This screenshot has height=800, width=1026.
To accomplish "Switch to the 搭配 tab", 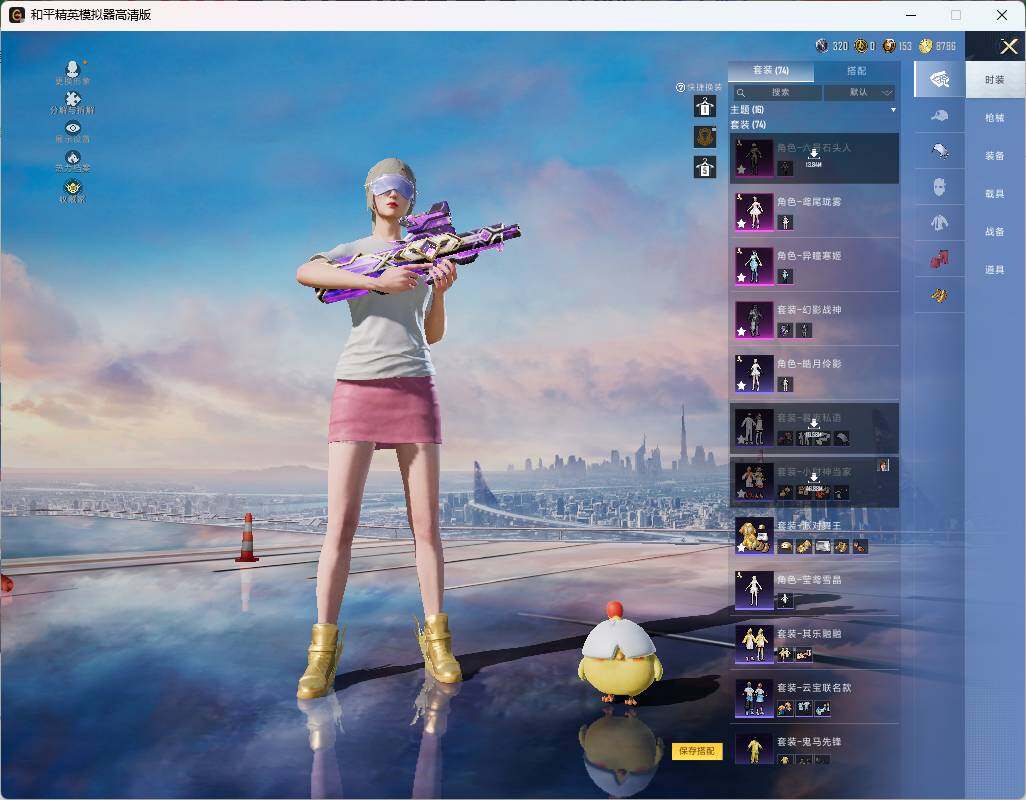I will pyautogui.click(x=857, y=71).
